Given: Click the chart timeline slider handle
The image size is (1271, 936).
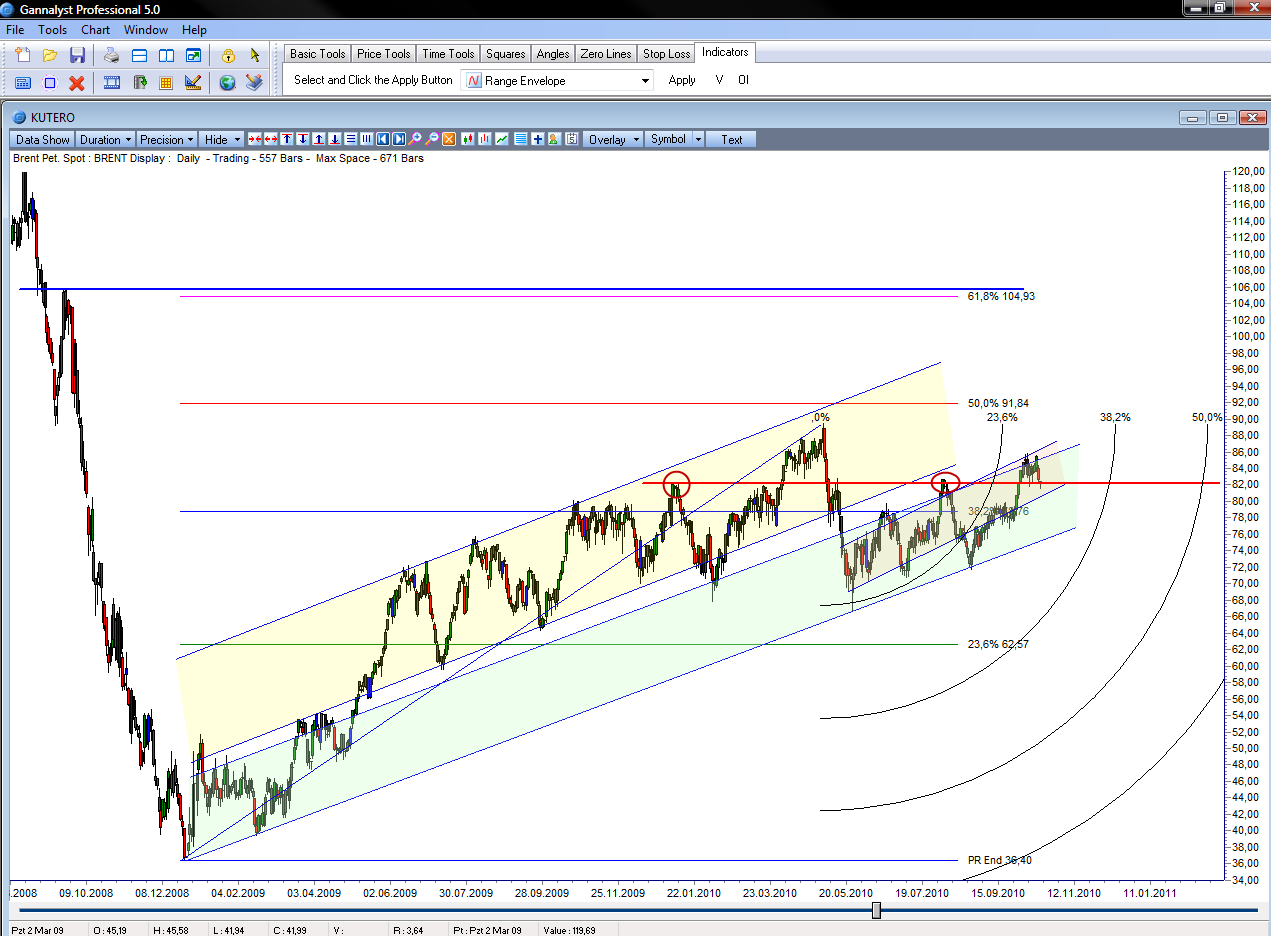Looking at the screenshot, I should [x=876, y=910].
